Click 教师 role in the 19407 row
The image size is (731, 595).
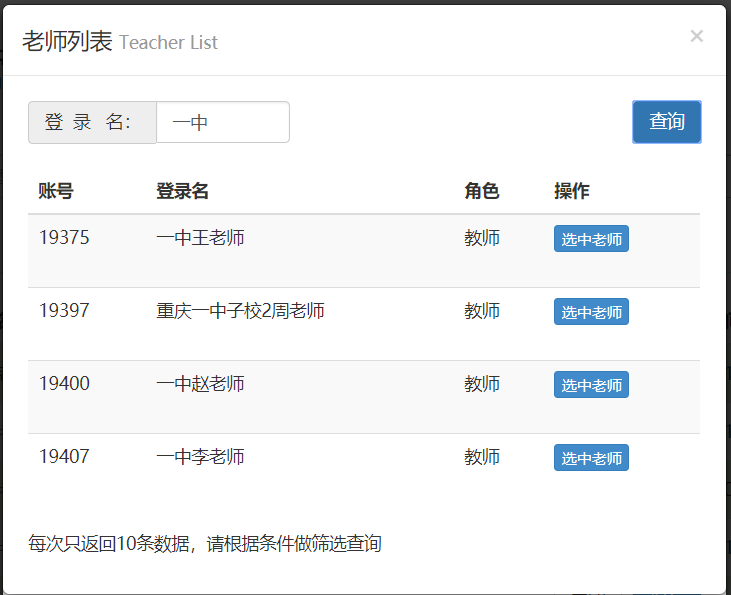coord(482,457)
